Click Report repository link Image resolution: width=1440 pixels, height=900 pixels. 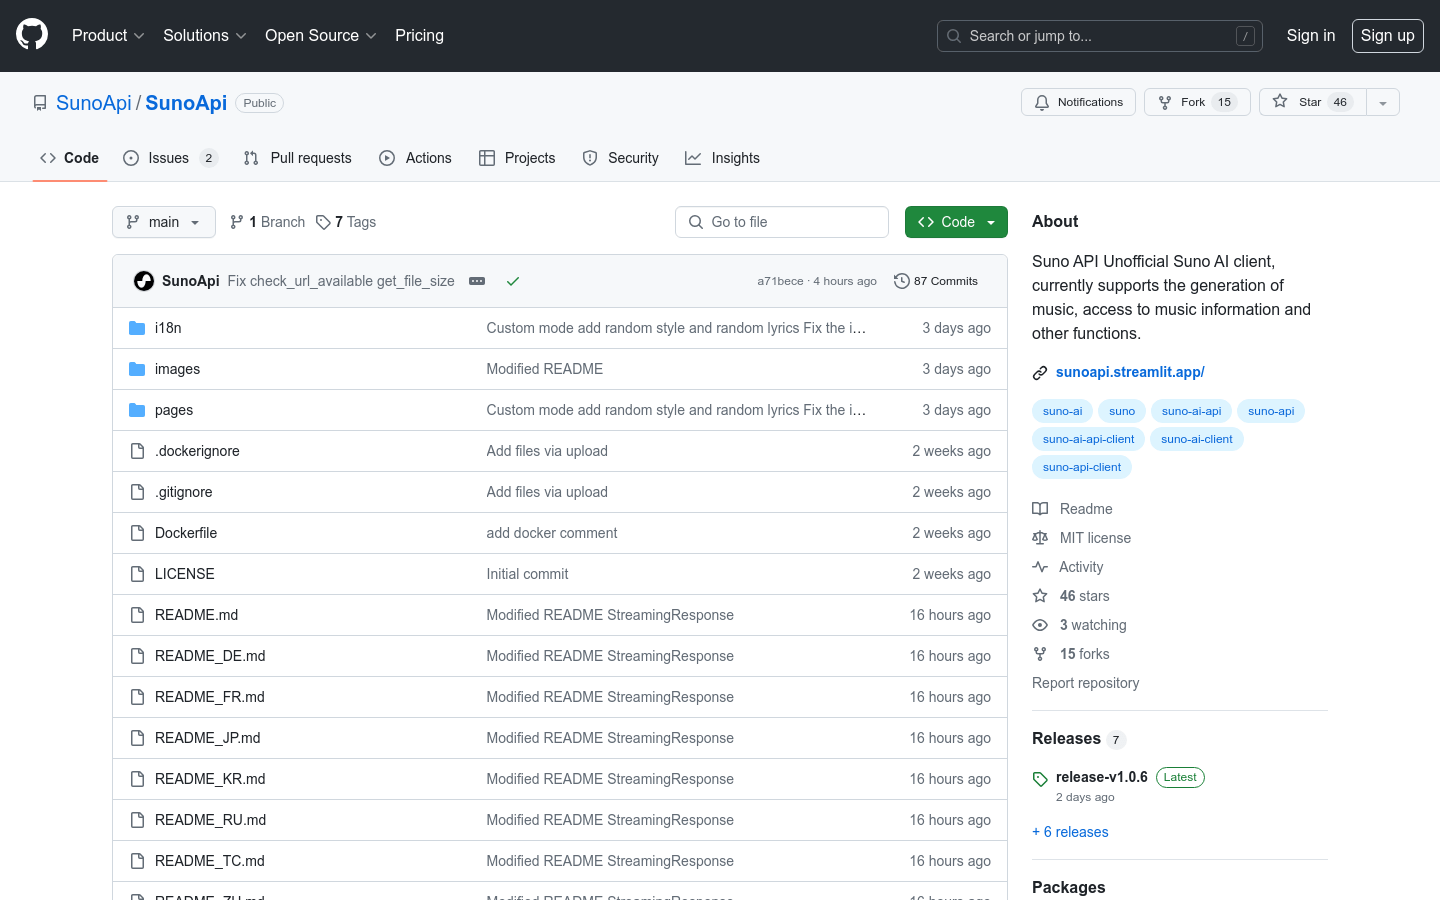[x=1085, y=683]
